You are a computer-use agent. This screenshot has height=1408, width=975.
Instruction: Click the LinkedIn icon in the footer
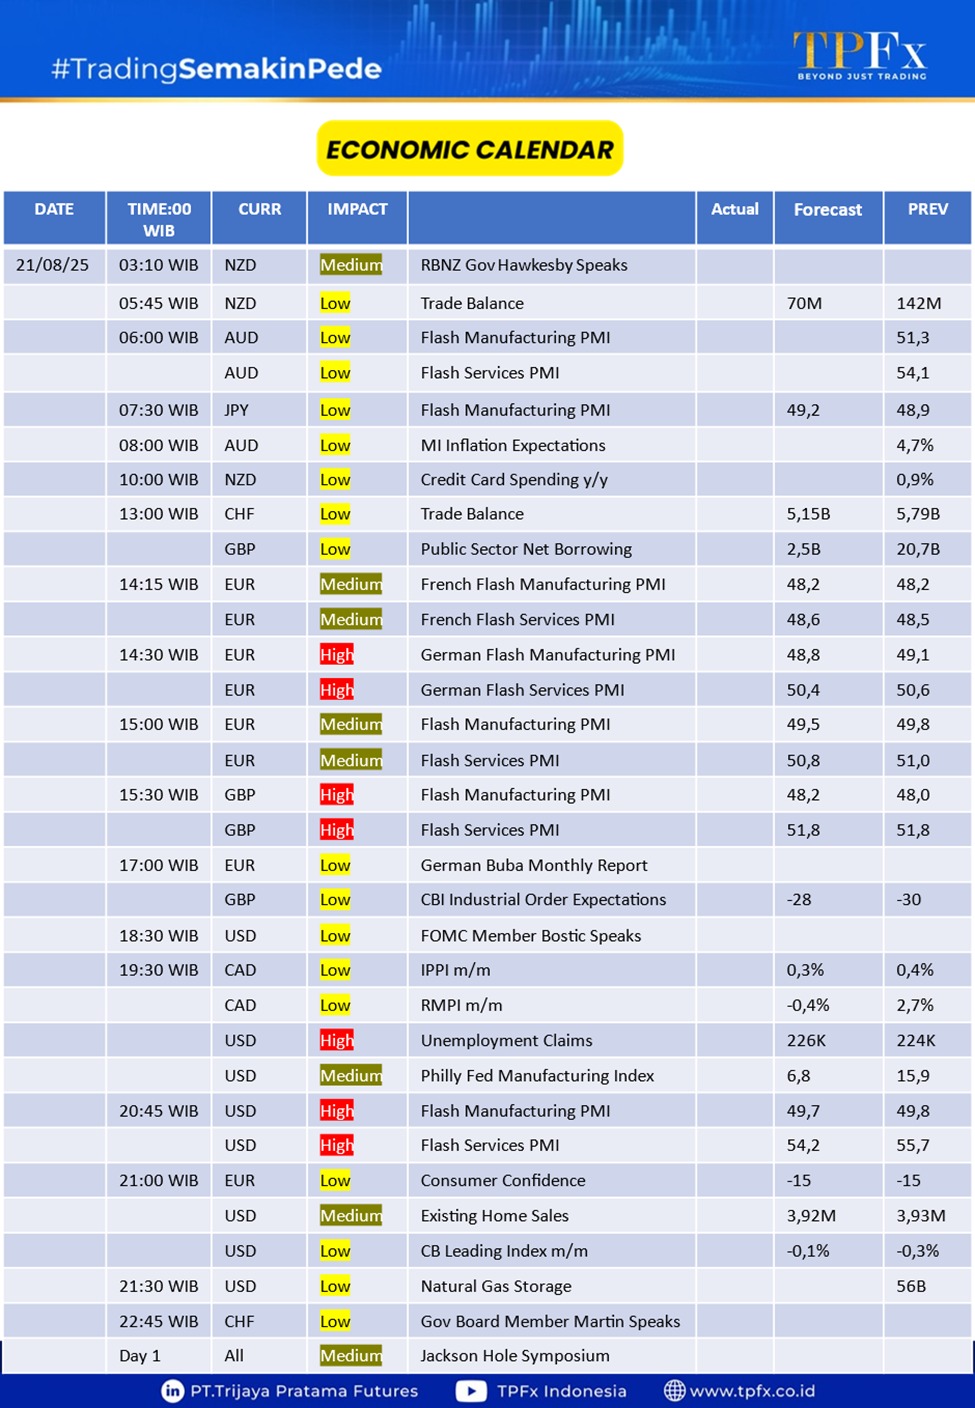[173, 1391]
